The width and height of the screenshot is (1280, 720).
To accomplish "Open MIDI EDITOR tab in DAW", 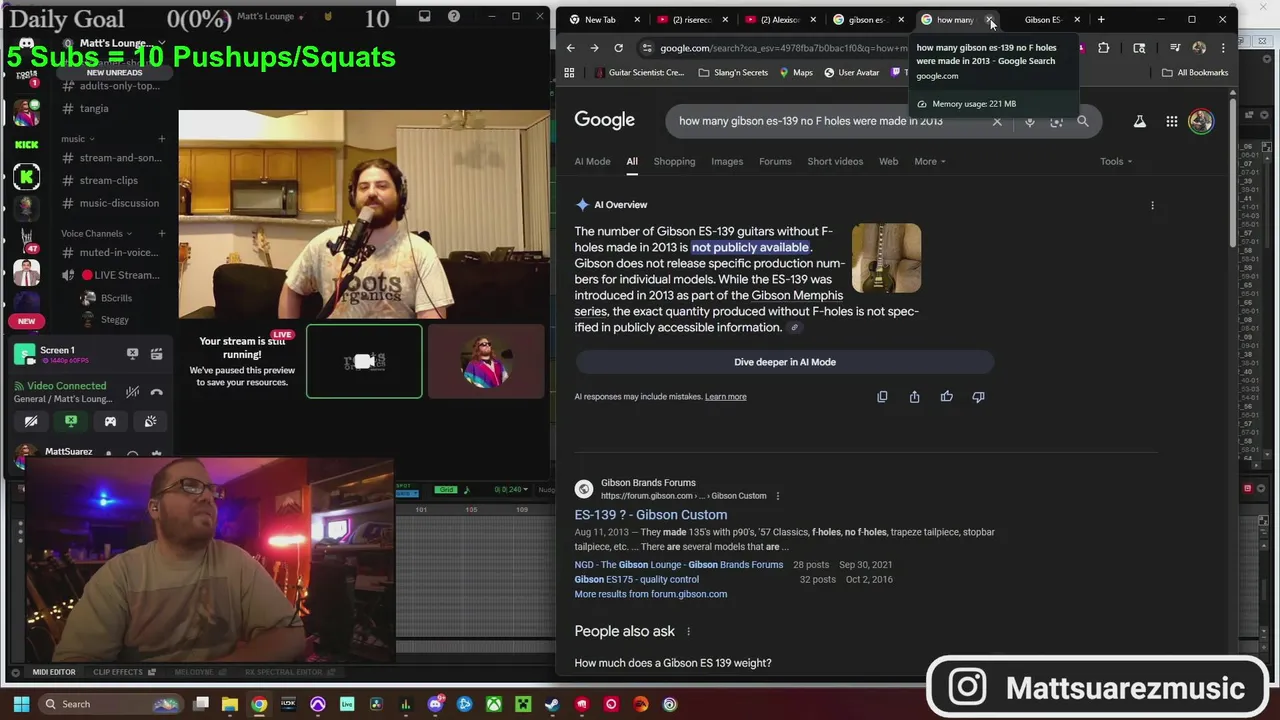I will [x=54, y=672].
